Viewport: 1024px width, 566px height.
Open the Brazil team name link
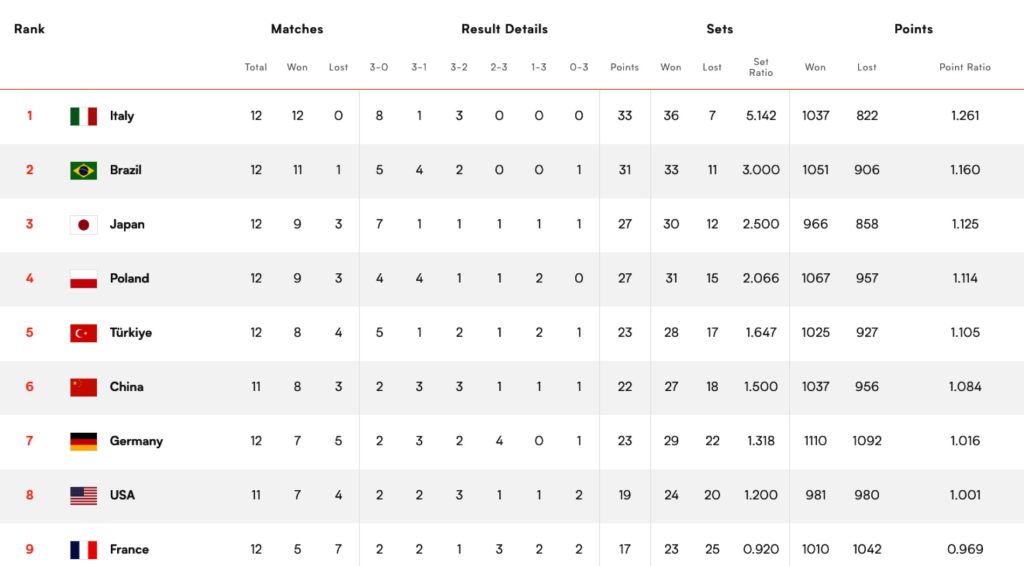click(125, 170)
